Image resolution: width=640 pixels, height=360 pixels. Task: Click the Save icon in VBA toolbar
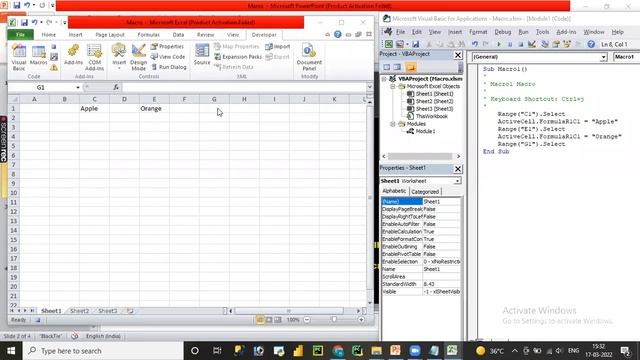click(x=415, y=44)
